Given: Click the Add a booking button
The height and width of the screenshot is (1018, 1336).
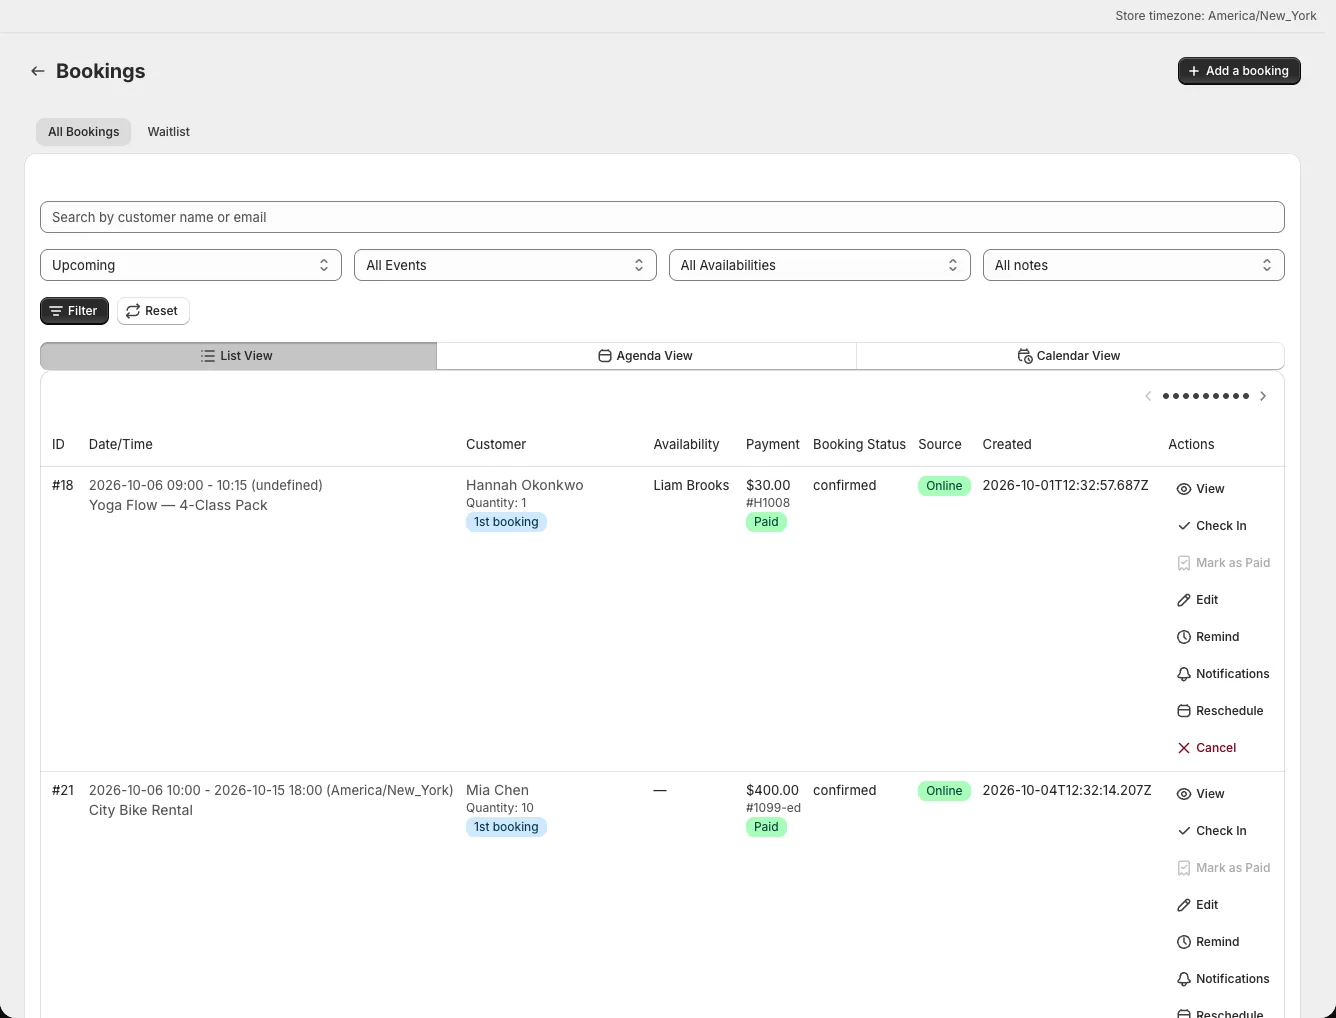Looking at the screenshot, I should pos(1239,71).
